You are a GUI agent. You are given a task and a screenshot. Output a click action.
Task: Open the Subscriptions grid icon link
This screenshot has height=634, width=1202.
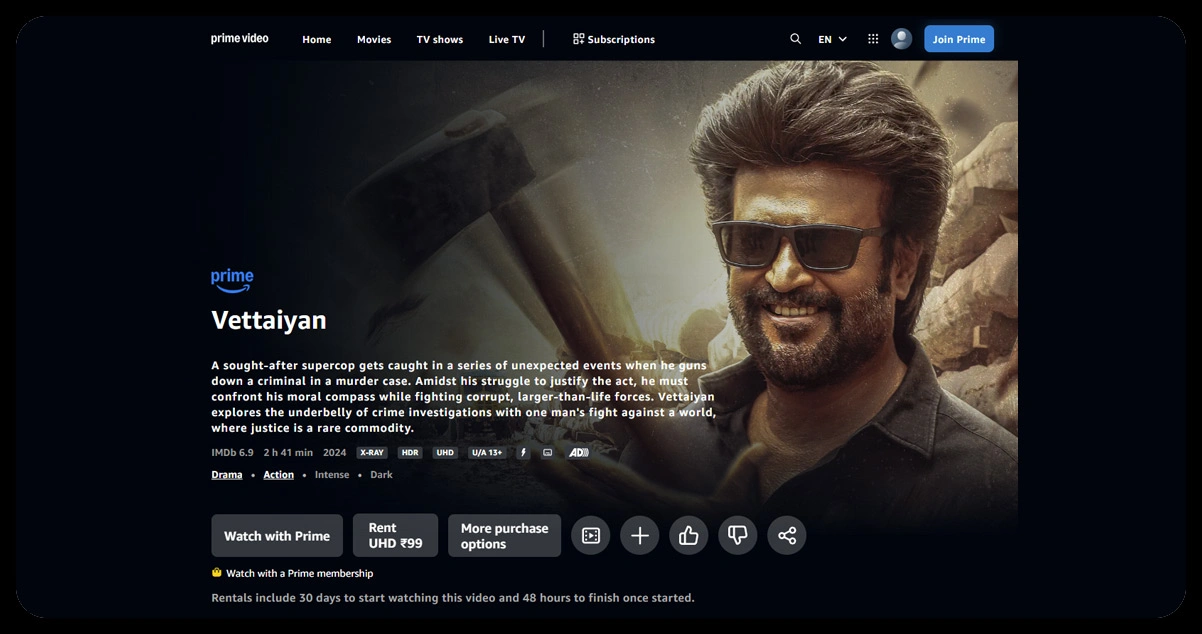click(x=614, y=39)
